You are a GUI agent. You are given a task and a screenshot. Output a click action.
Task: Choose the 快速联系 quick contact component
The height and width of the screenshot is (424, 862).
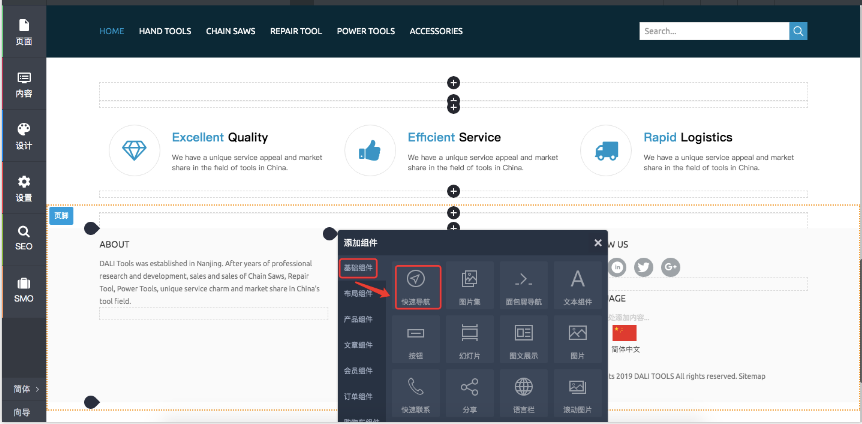click(416, 392)
